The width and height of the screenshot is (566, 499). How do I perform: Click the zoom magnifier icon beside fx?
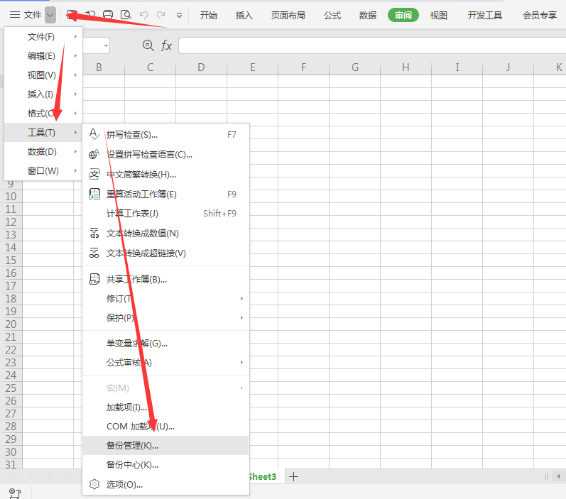(148, 45)
